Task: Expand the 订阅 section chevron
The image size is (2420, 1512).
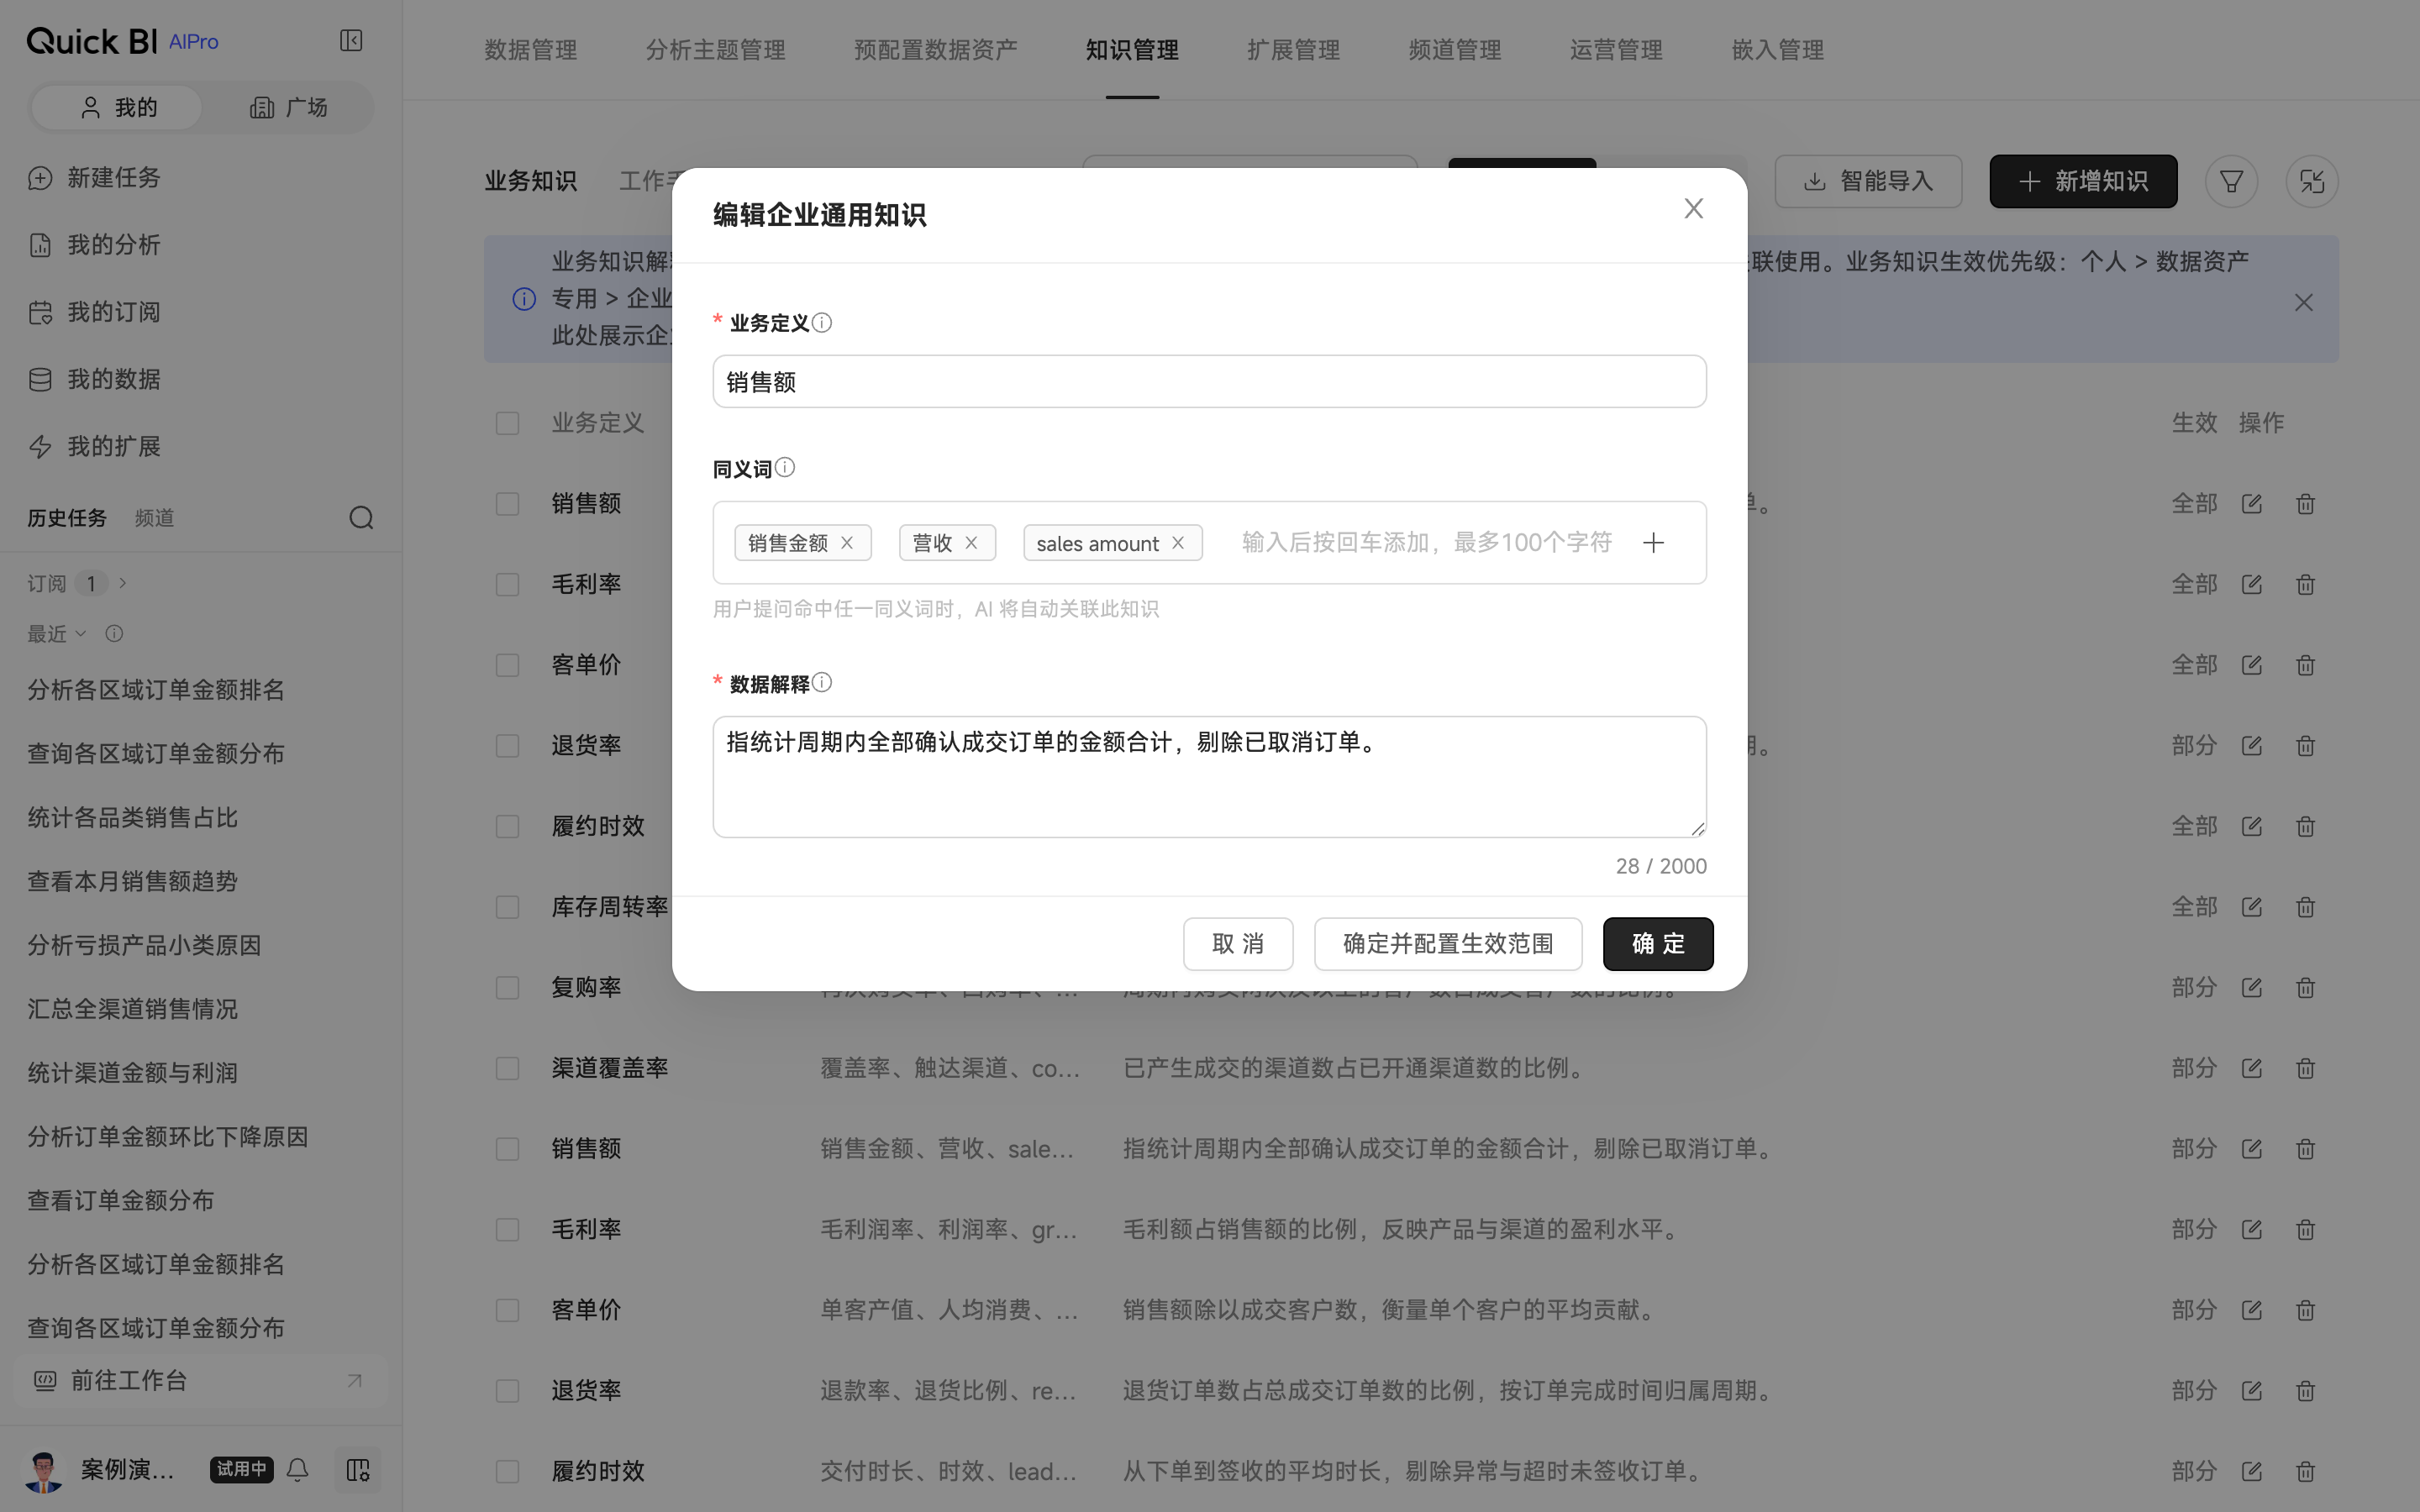Action: pos(123,583)
